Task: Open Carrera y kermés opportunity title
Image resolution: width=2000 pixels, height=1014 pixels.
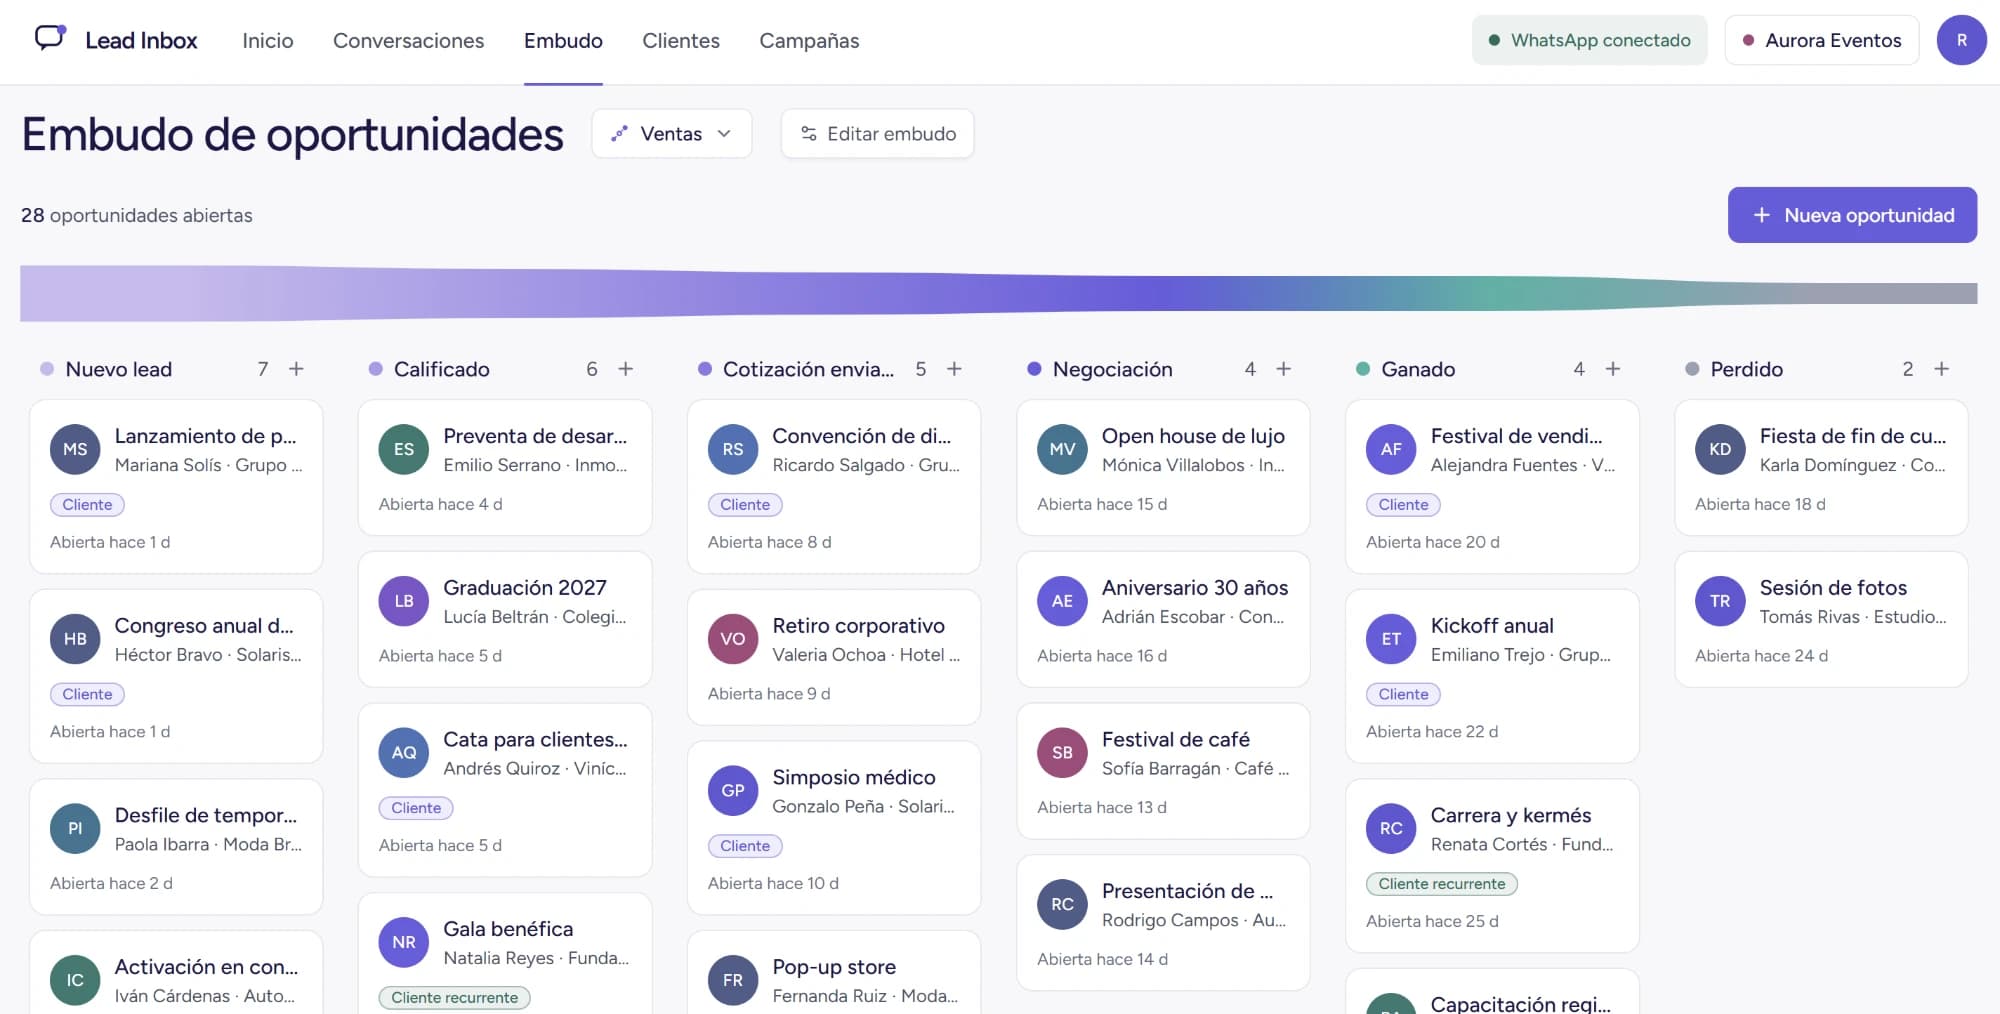Action: click(x=1511, y=815)
